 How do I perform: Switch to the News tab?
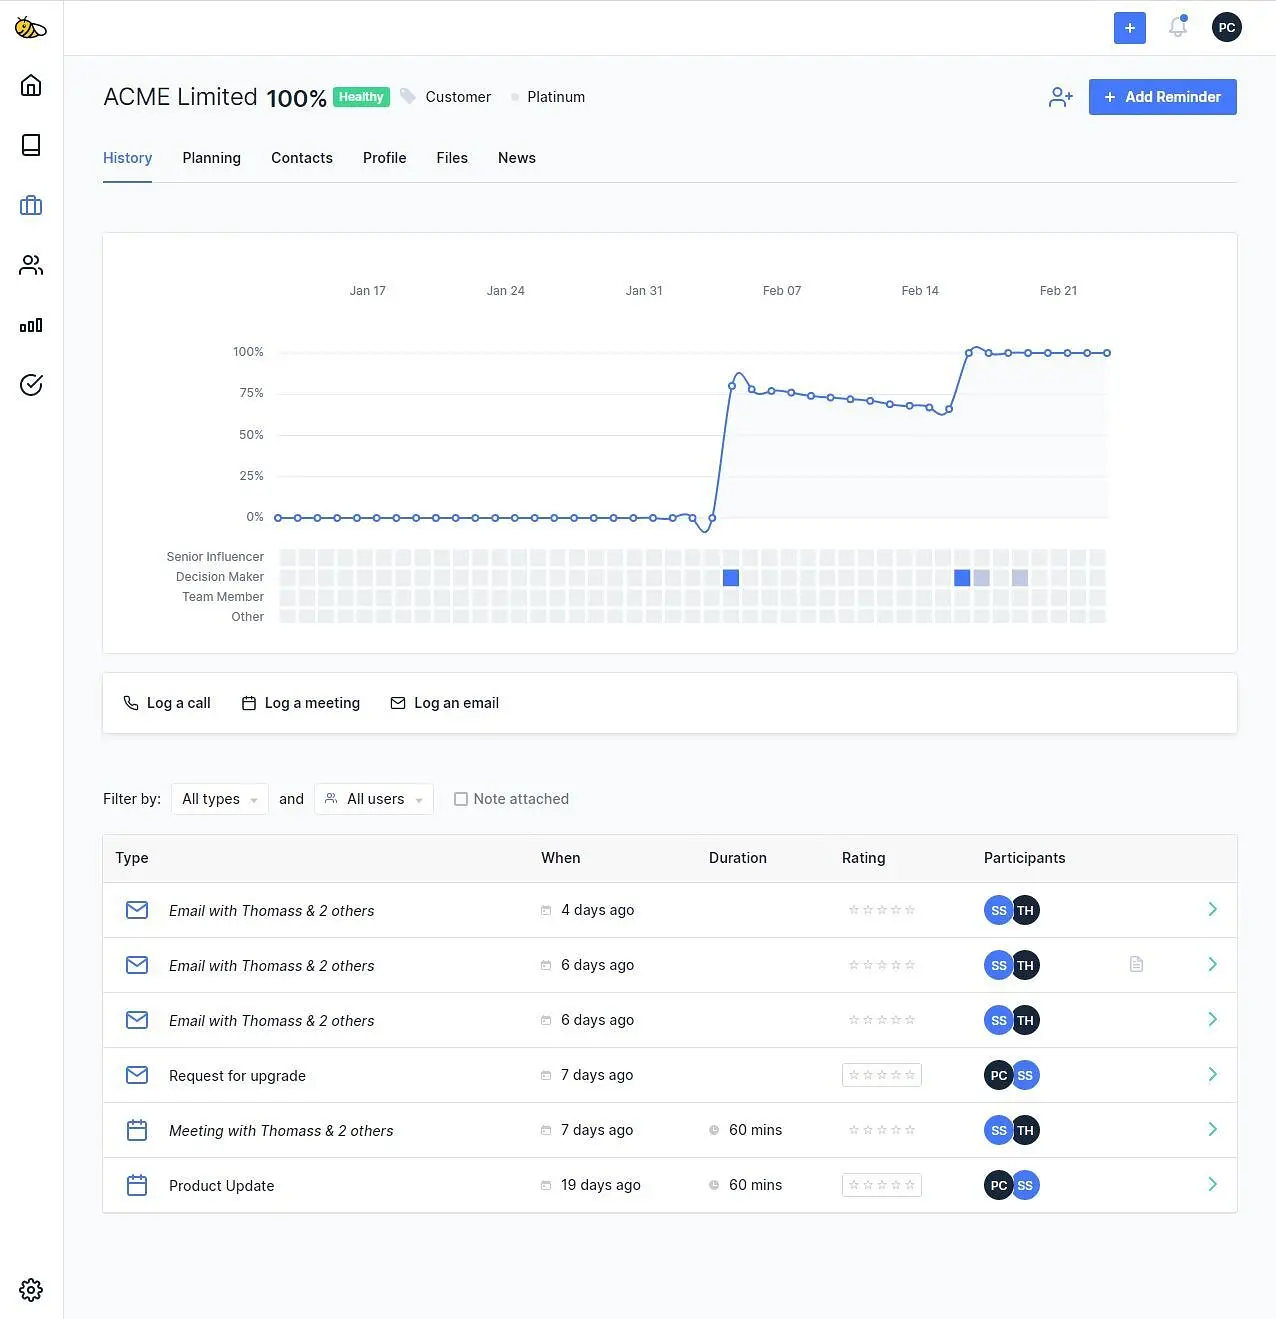[517, 158]
